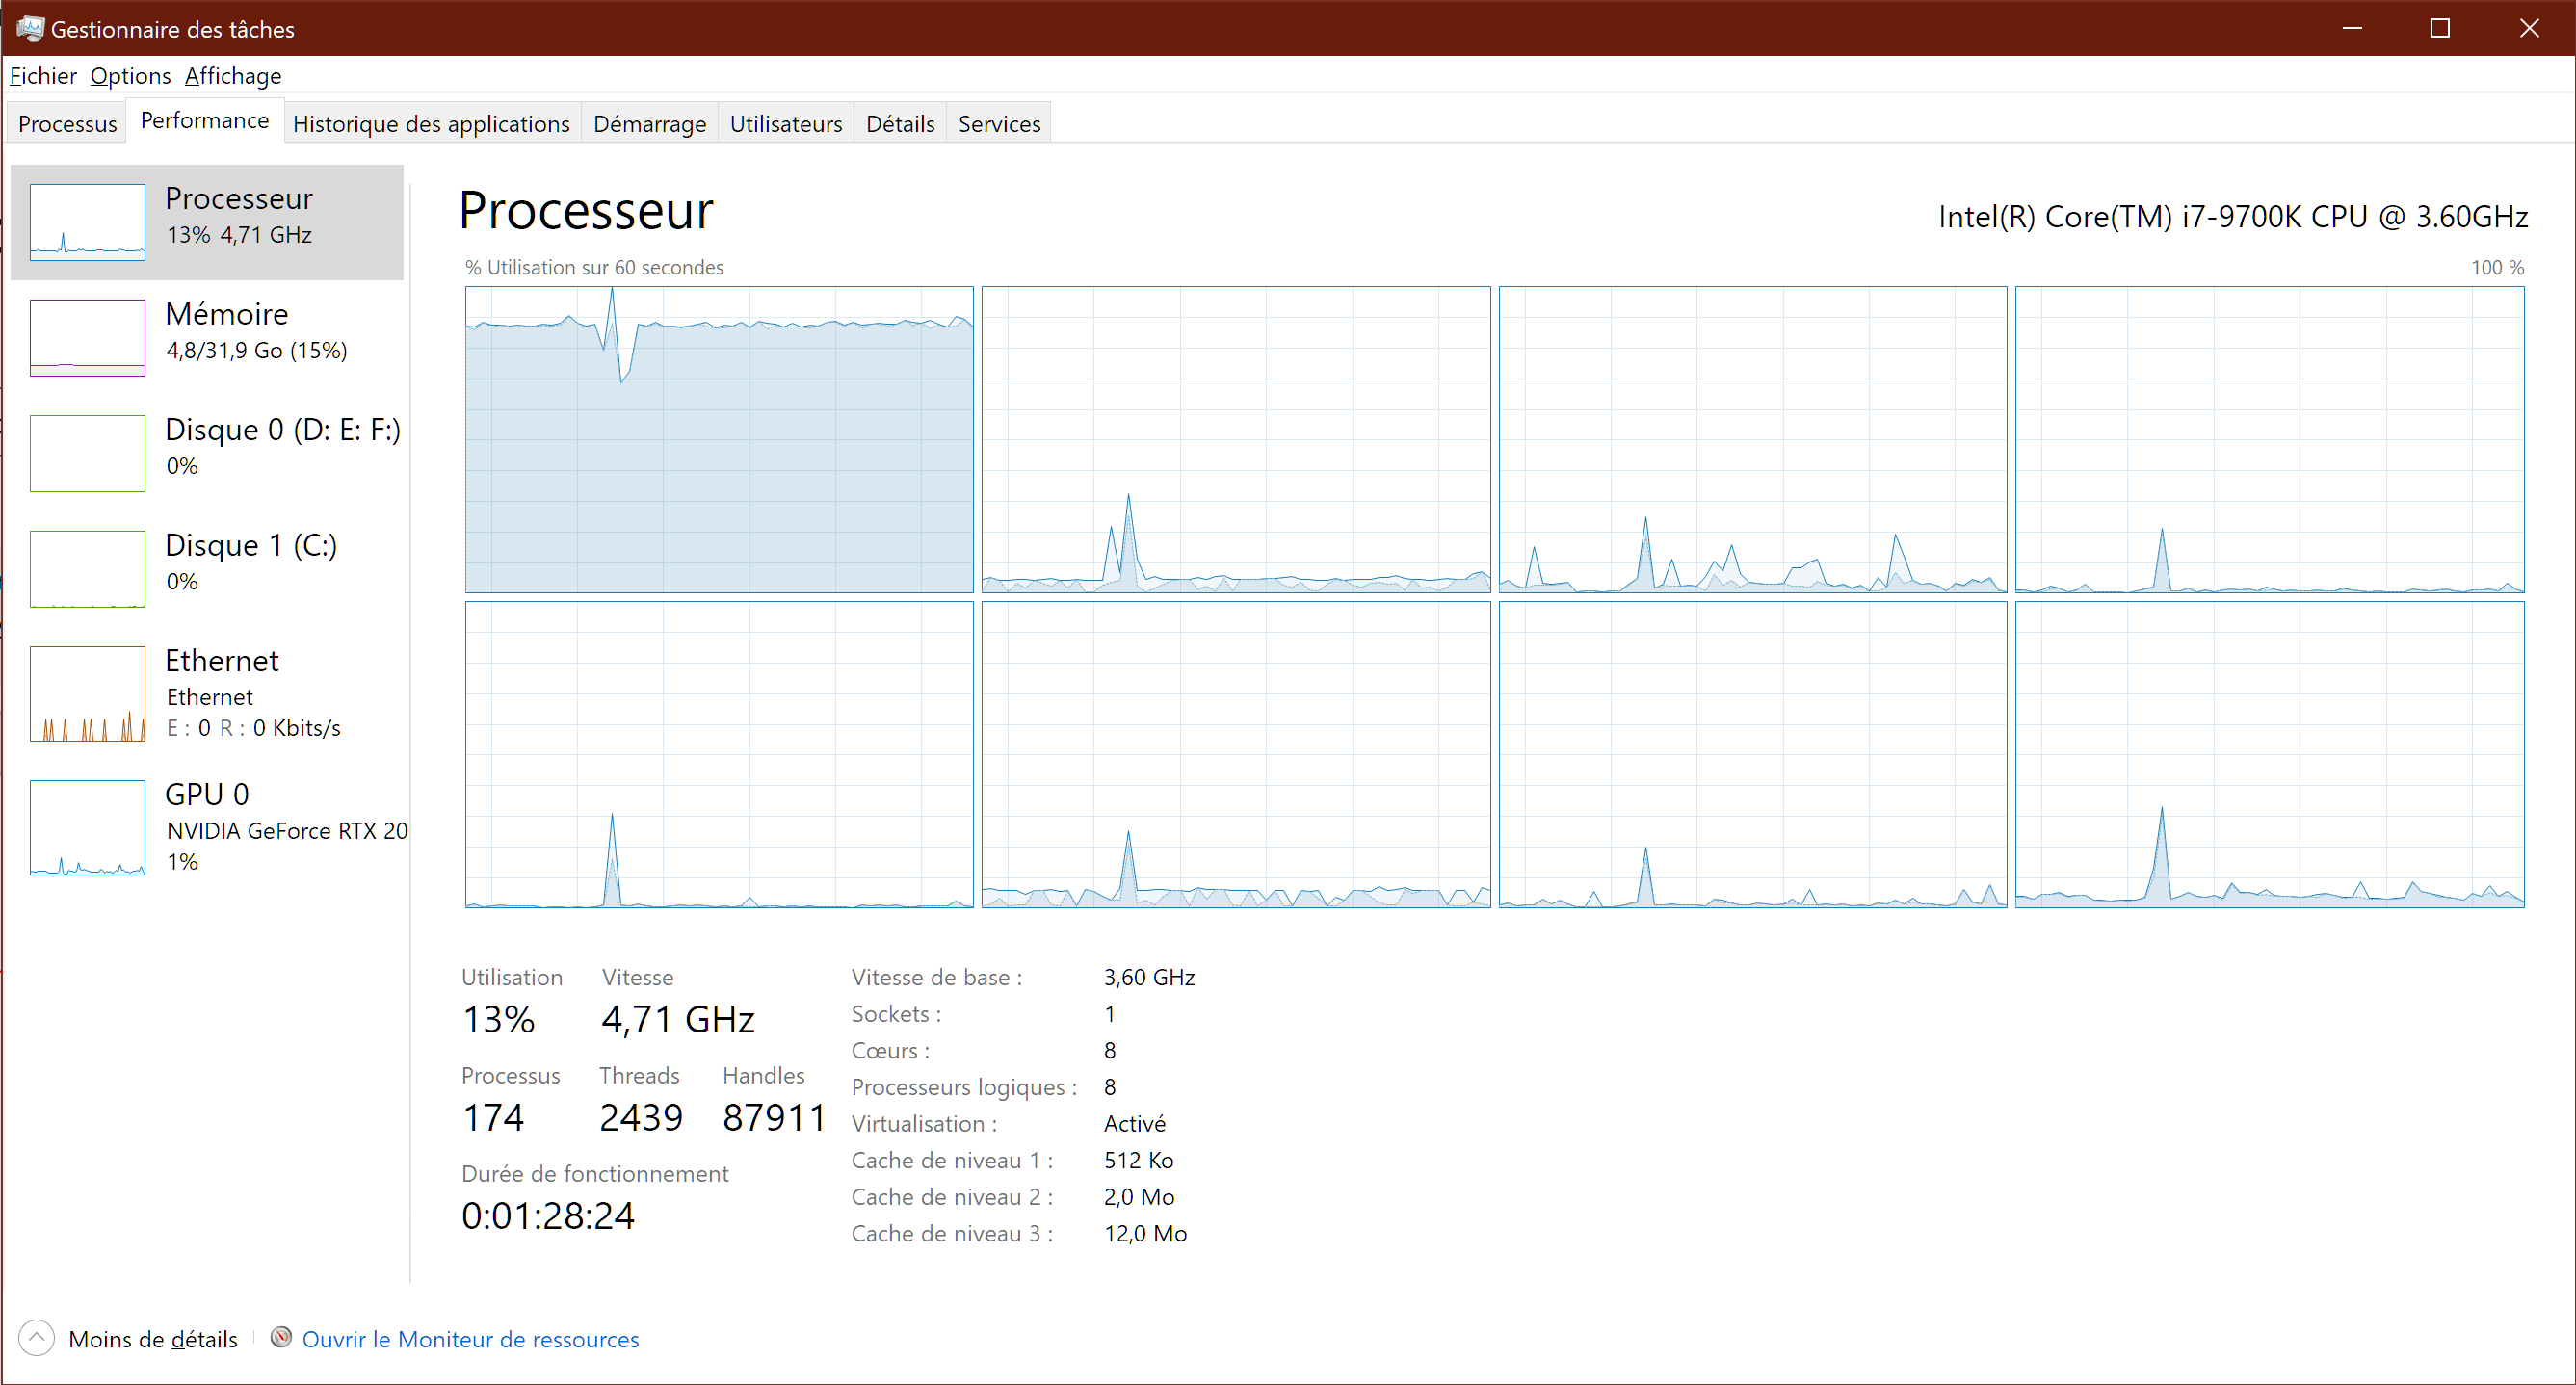Screen dimensions: 2576x1385
Task: Click the Task Manager icon in title bar
Action: point(29,28)
